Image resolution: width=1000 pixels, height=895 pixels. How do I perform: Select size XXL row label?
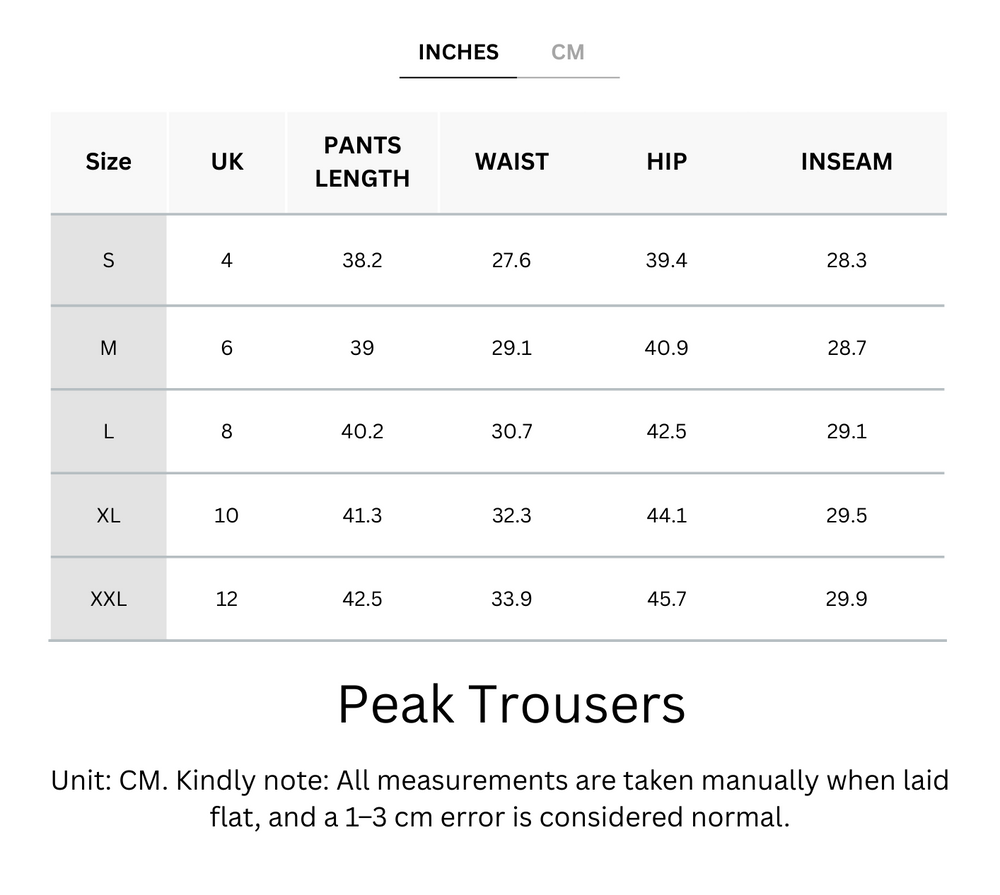point(108,599)
